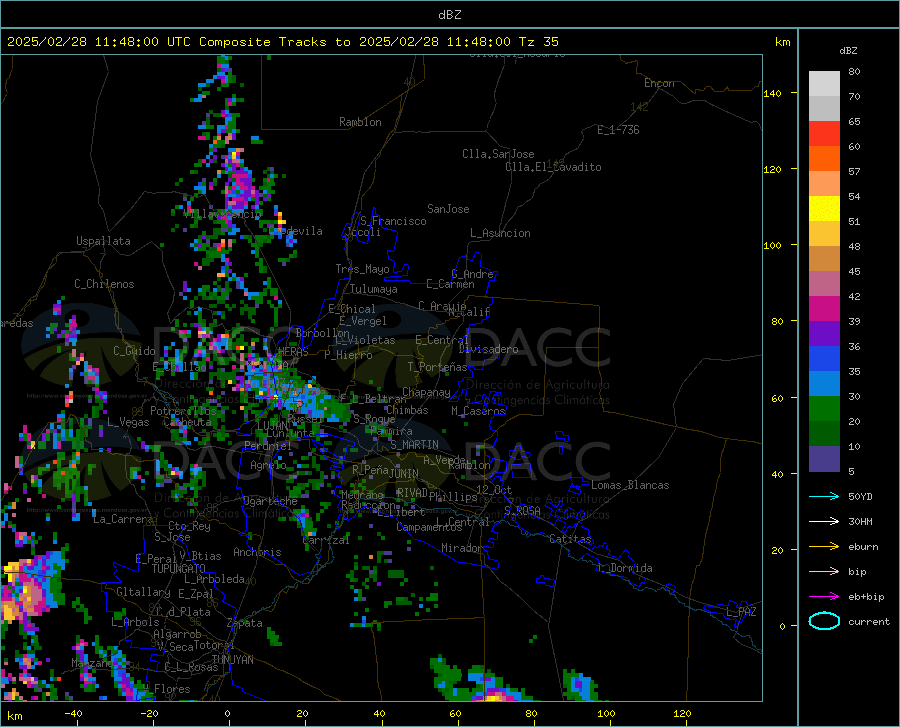Click the 'T_Porteñas' map label
The width and height of the screenshot is (900, 727).
tap(437, 367)
